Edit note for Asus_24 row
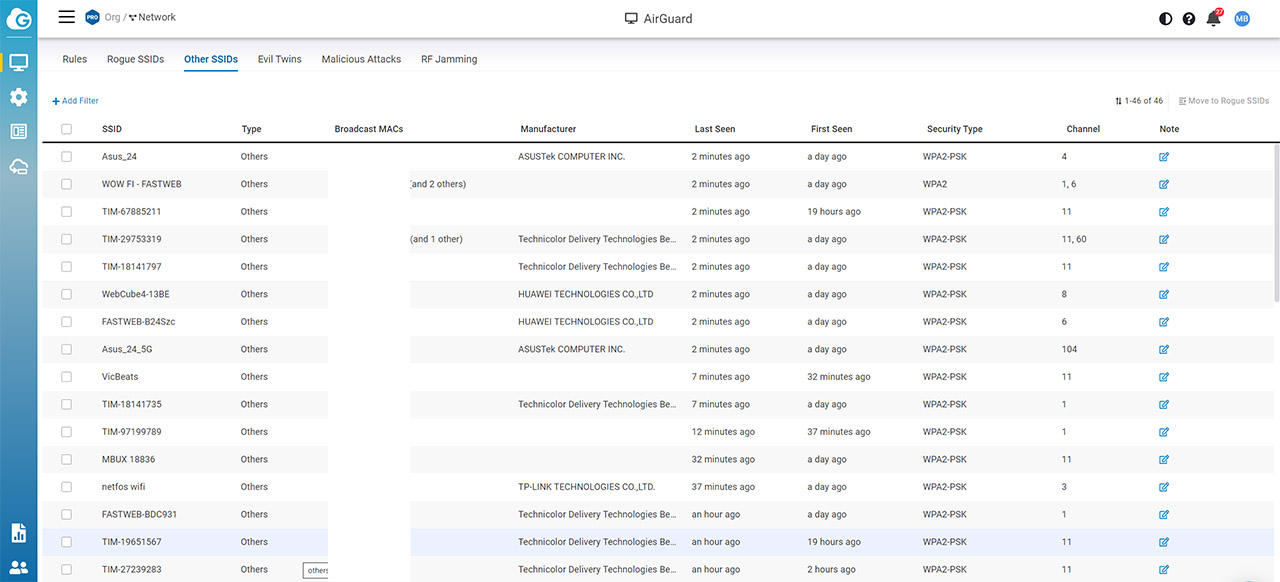Image resolution: width=1280 pixels, height=582 pixels. pos(1164,157)
